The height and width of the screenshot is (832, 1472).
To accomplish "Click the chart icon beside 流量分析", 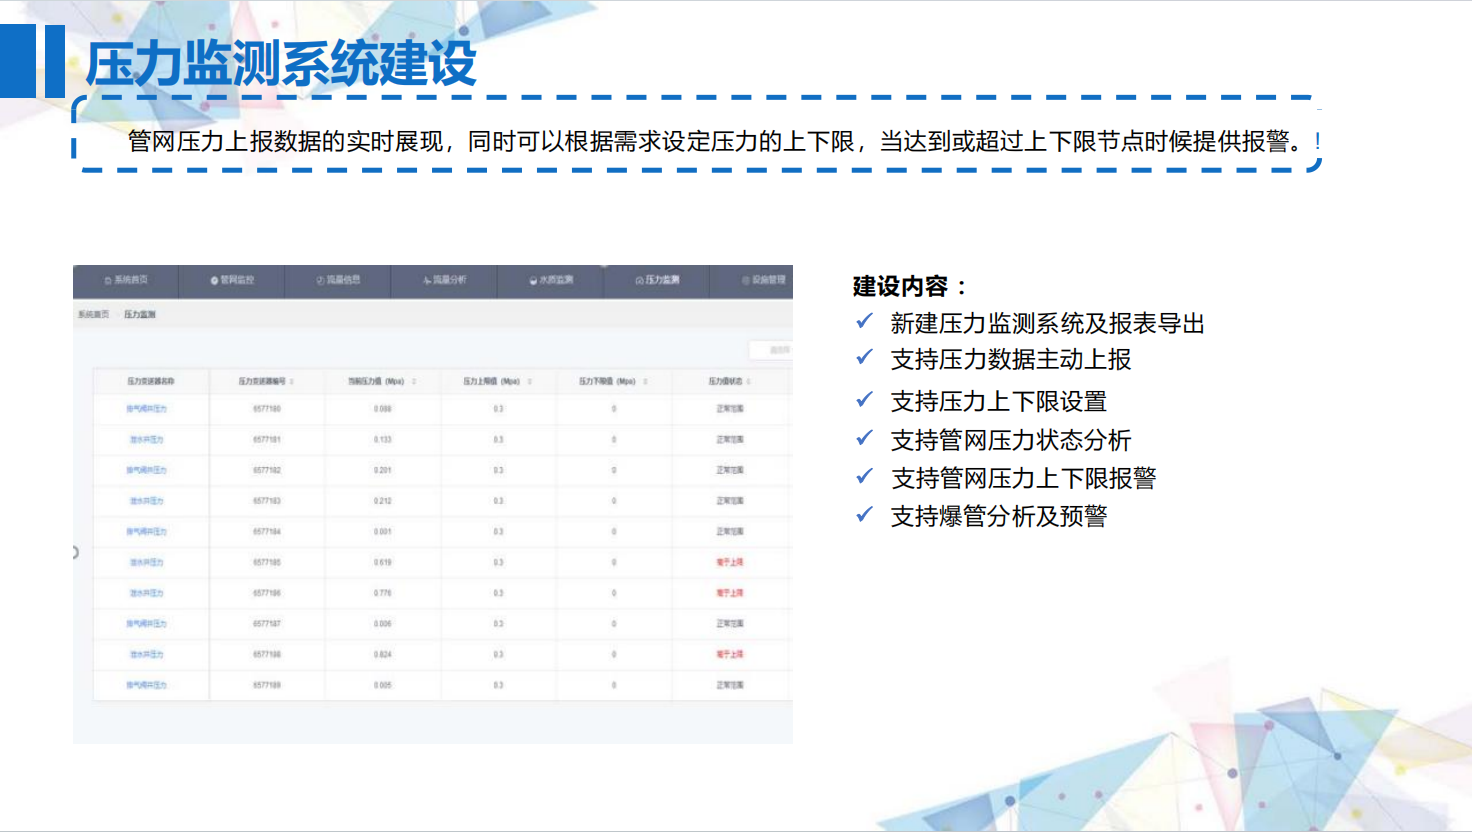I will click(x=426, y=281).
